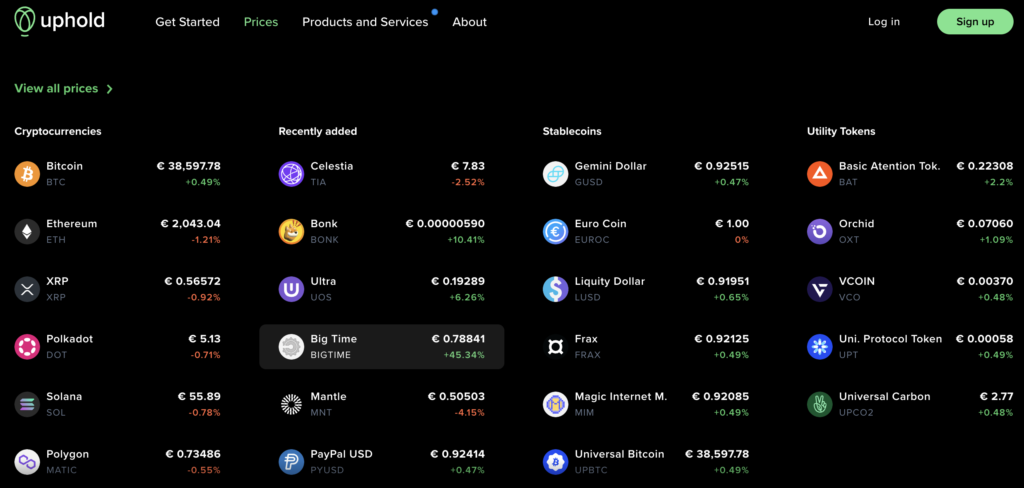Screen dimensions: 1024x488
Task: Click the chevron beside View all prices
Action: pos(110,89)
